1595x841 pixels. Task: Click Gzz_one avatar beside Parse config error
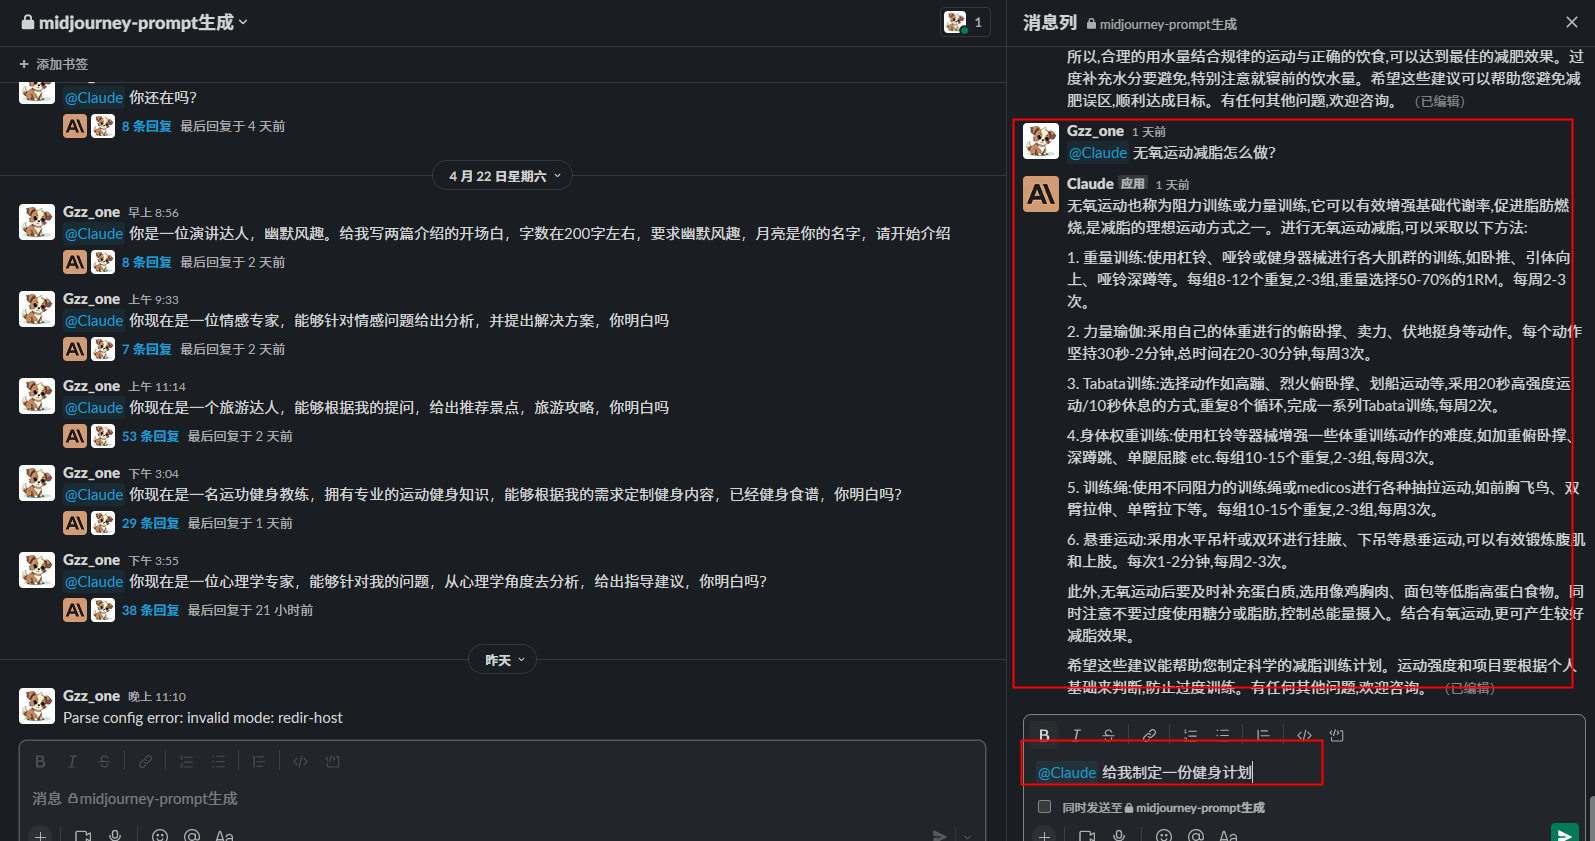coord(37,706)
